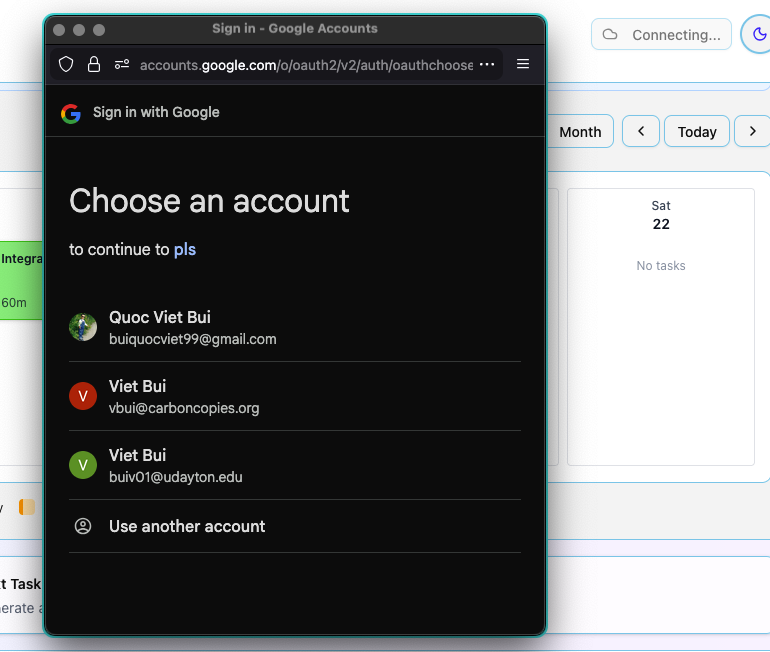Click the Quoc Viet Bui profile photo
Image resolution: width=770 pixels, height=652 pixels.
point(83,327)
